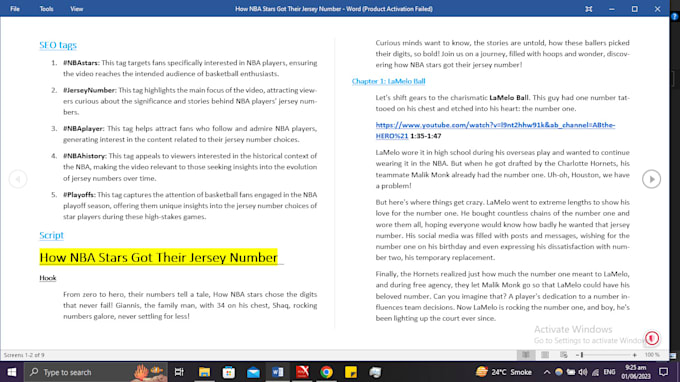Click the Type to search box

95,372
